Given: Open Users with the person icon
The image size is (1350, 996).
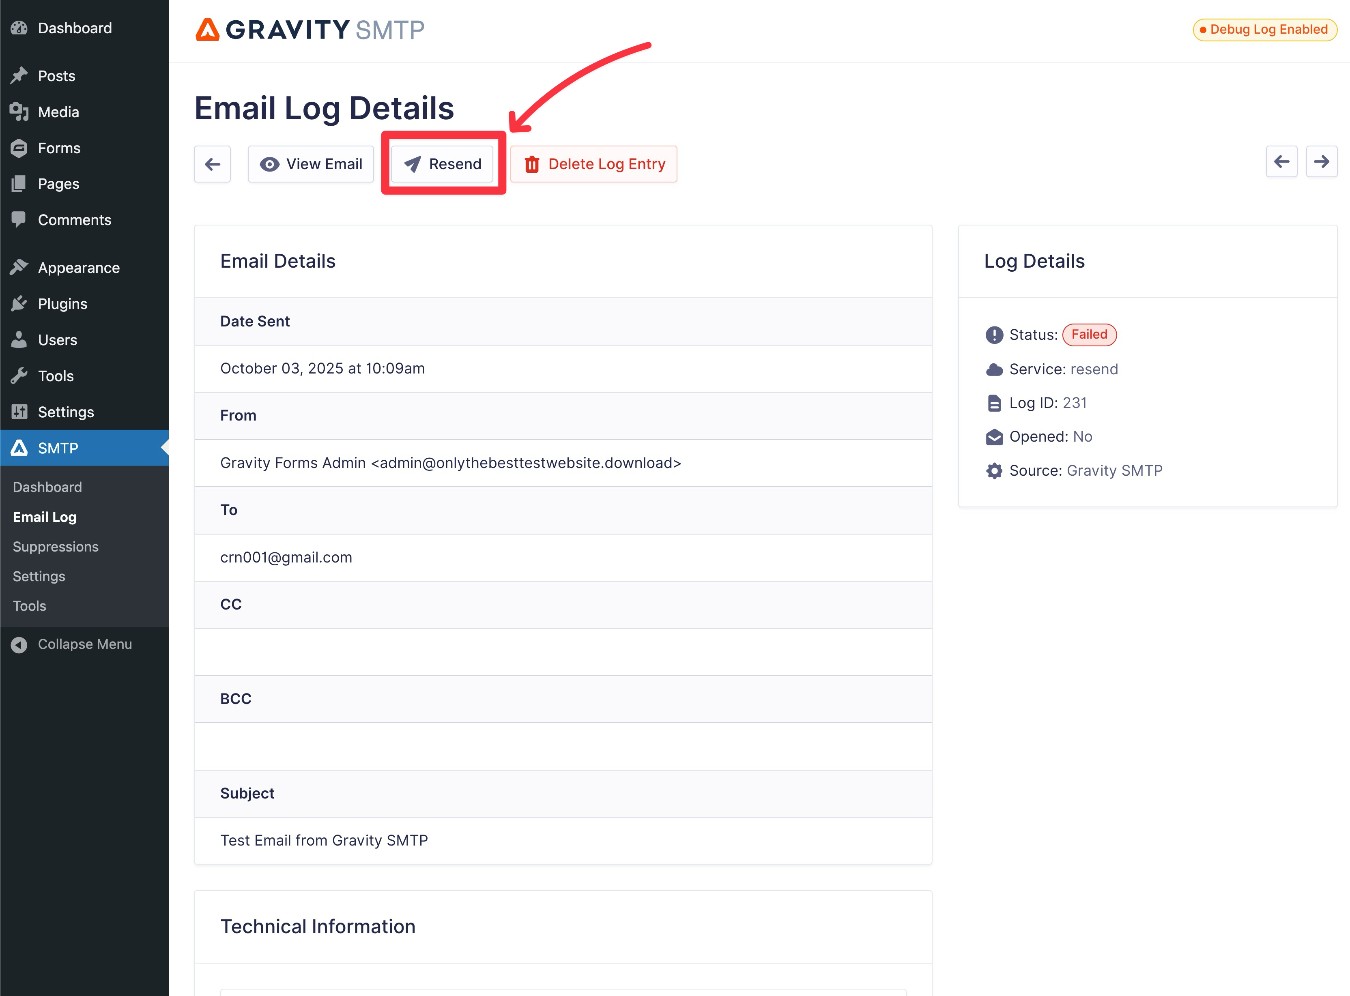Looking at the screenshot, I should point(20,339).
